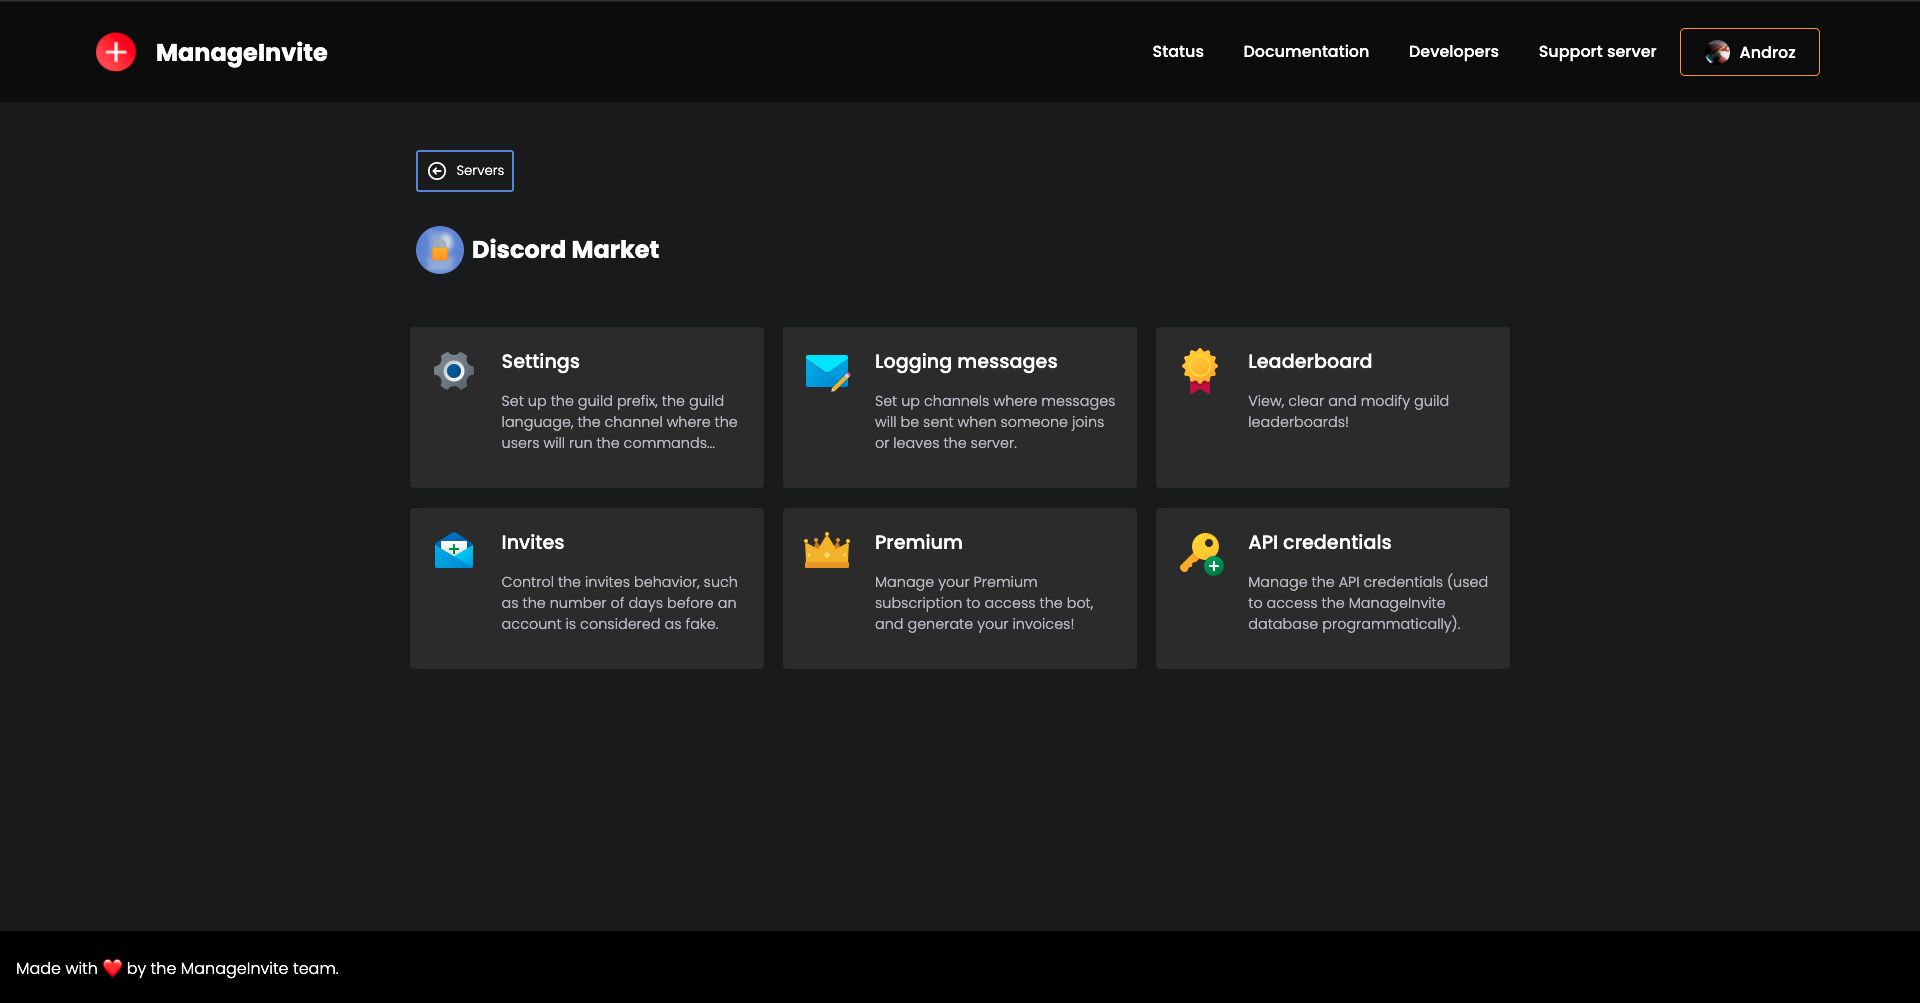The width and height of the screenshot is (1920, 1003).
Task: Click the API credentials key icon
Action: (x=1201, y=553)
